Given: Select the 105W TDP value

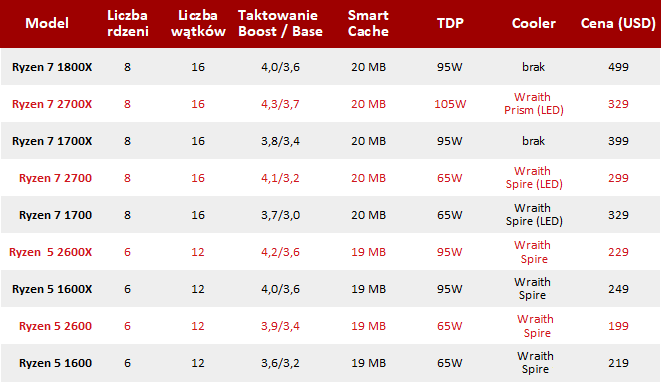Looking at the screenshot, I should [x=450, y=104].
